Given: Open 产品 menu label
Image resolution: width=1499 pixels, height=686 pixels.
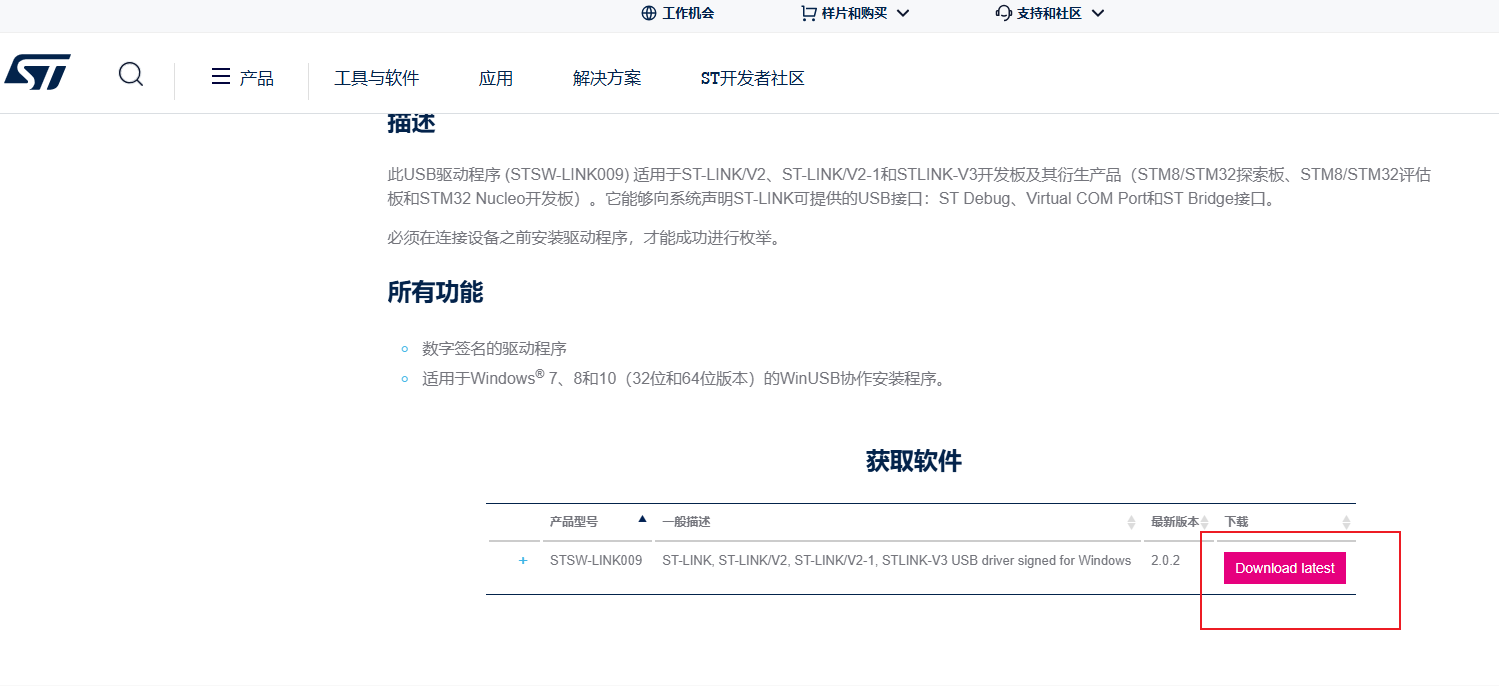Looking at the screenshot, I should 257,78.
